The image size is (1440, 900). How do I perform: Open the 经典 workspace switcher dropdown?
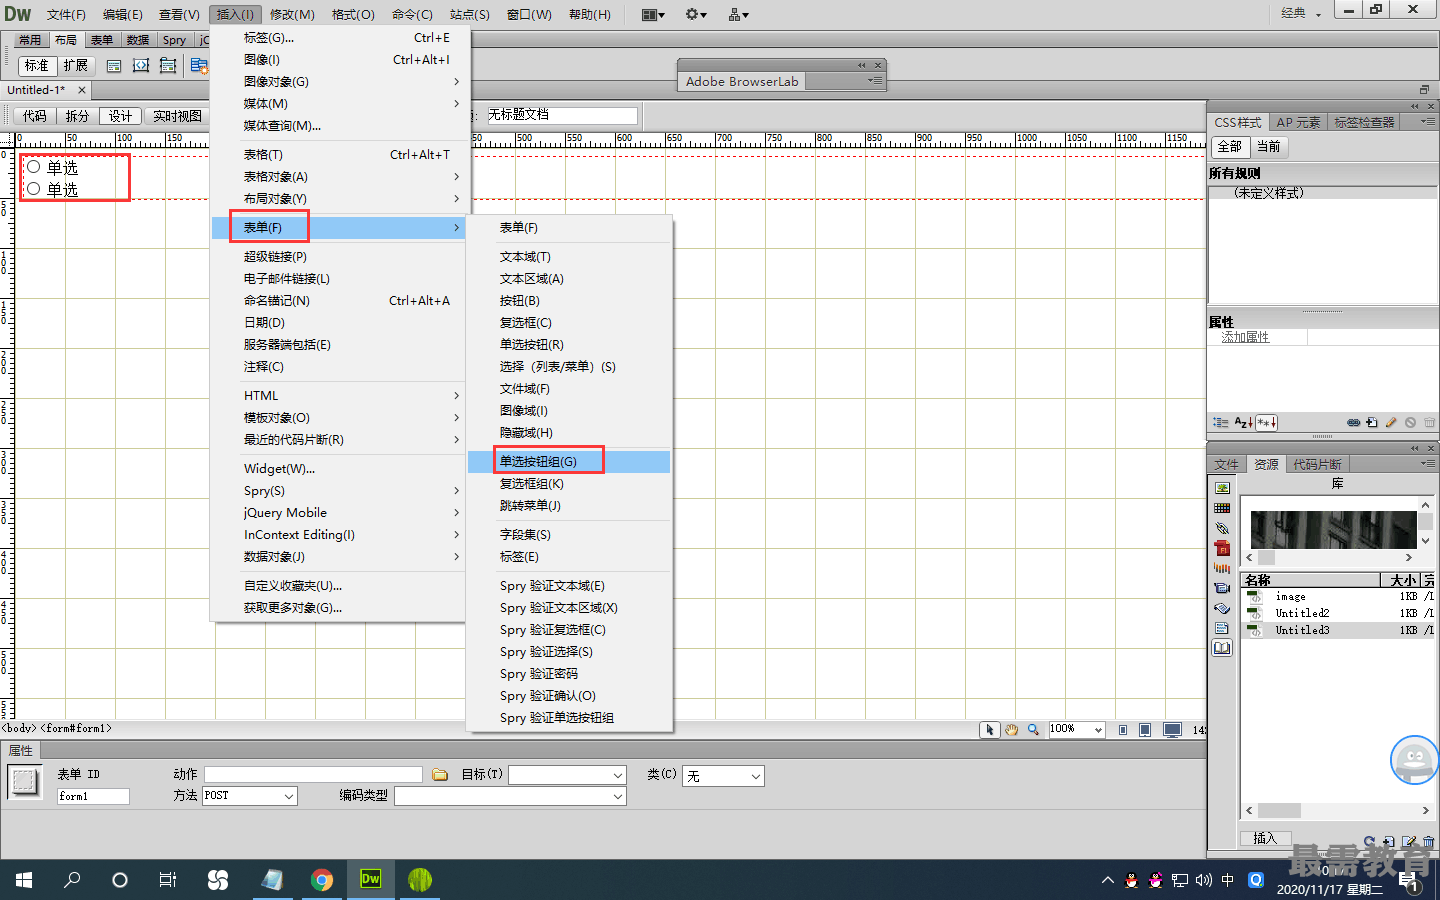pyautogui.click(x=1302, y=13)
